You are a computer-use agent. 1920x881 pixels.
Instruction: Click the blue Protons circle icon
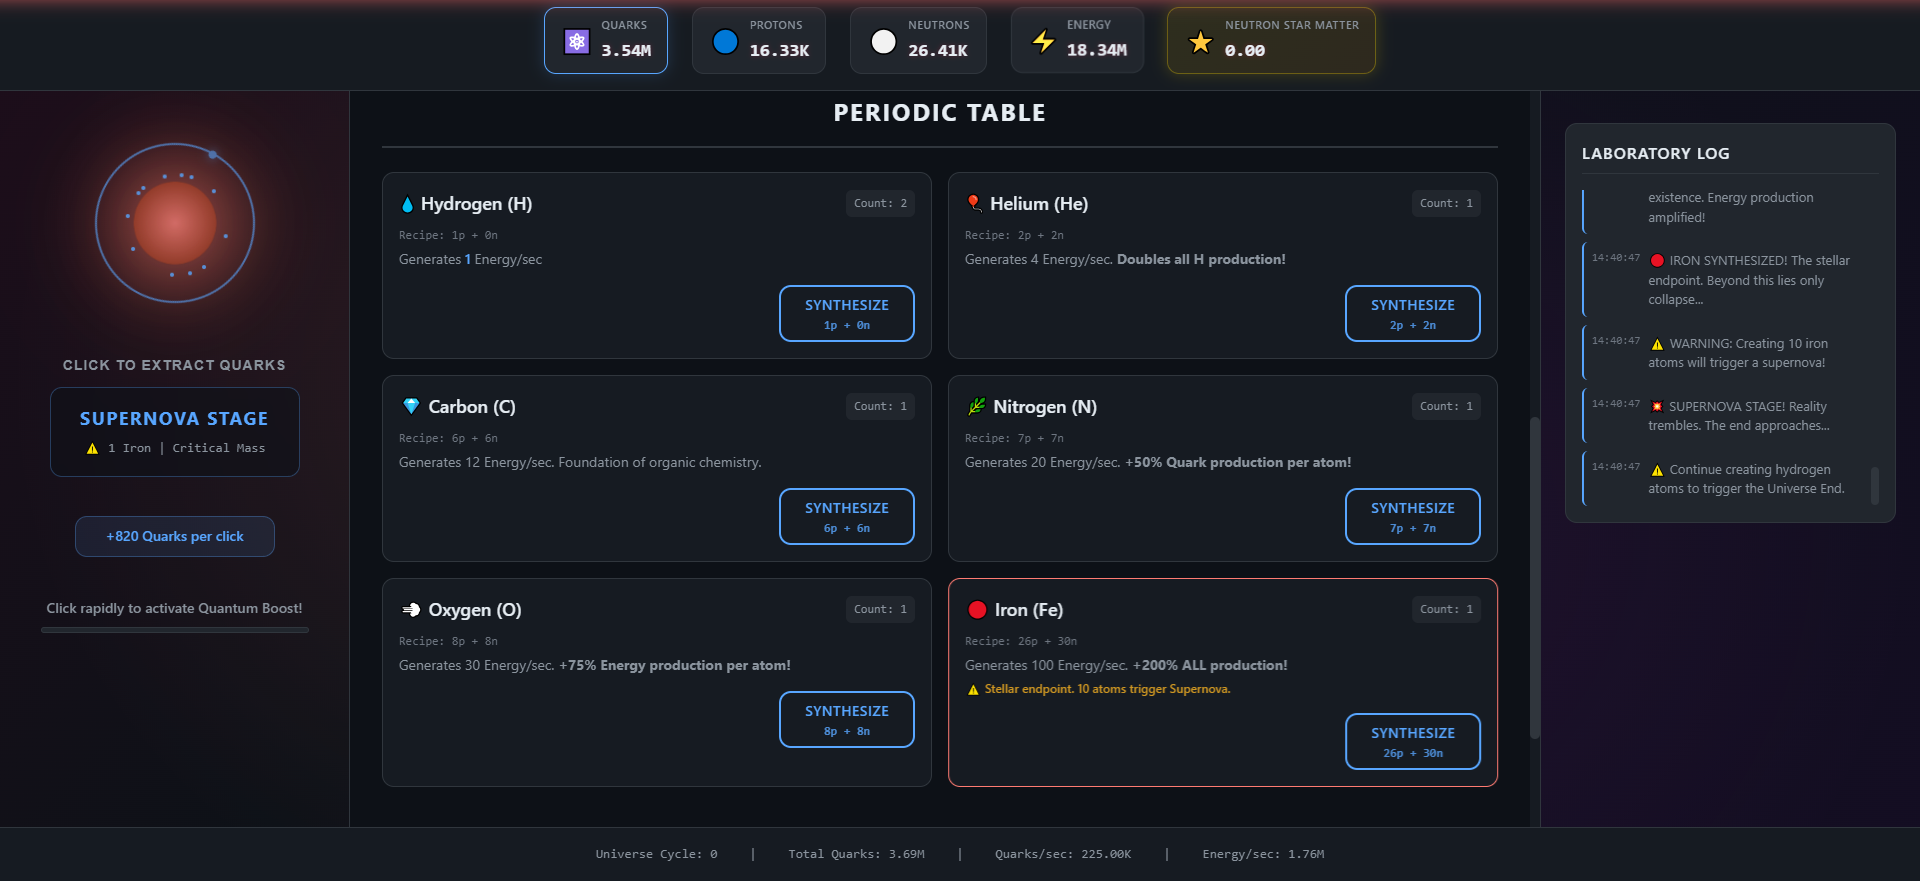725,41
